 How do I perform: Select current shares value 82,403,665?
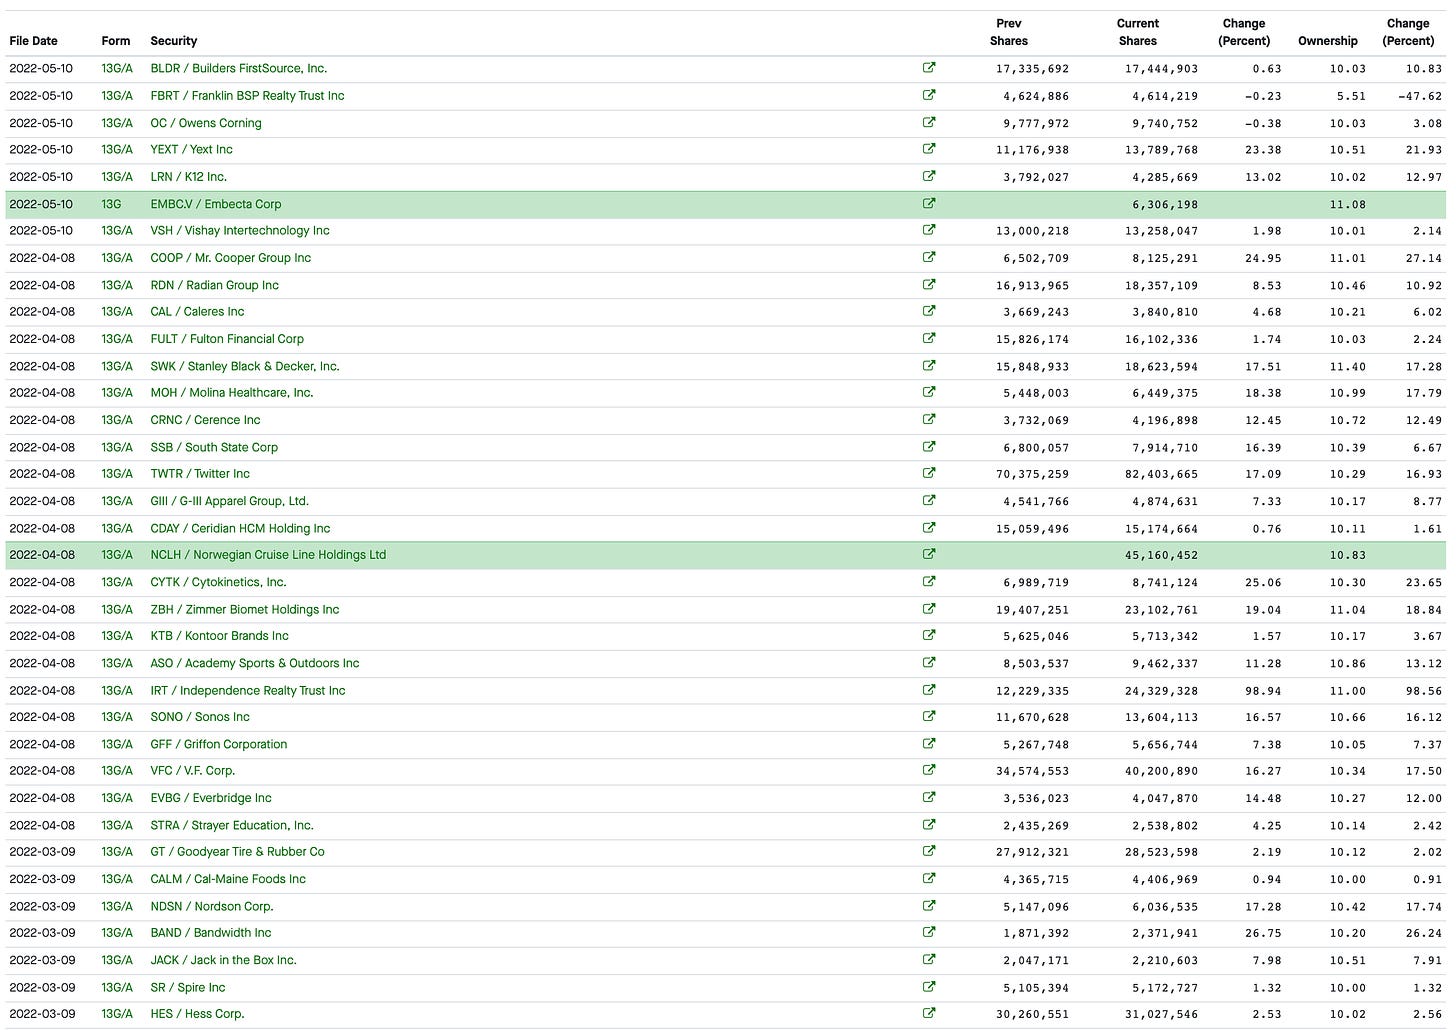click(1161, 474)
